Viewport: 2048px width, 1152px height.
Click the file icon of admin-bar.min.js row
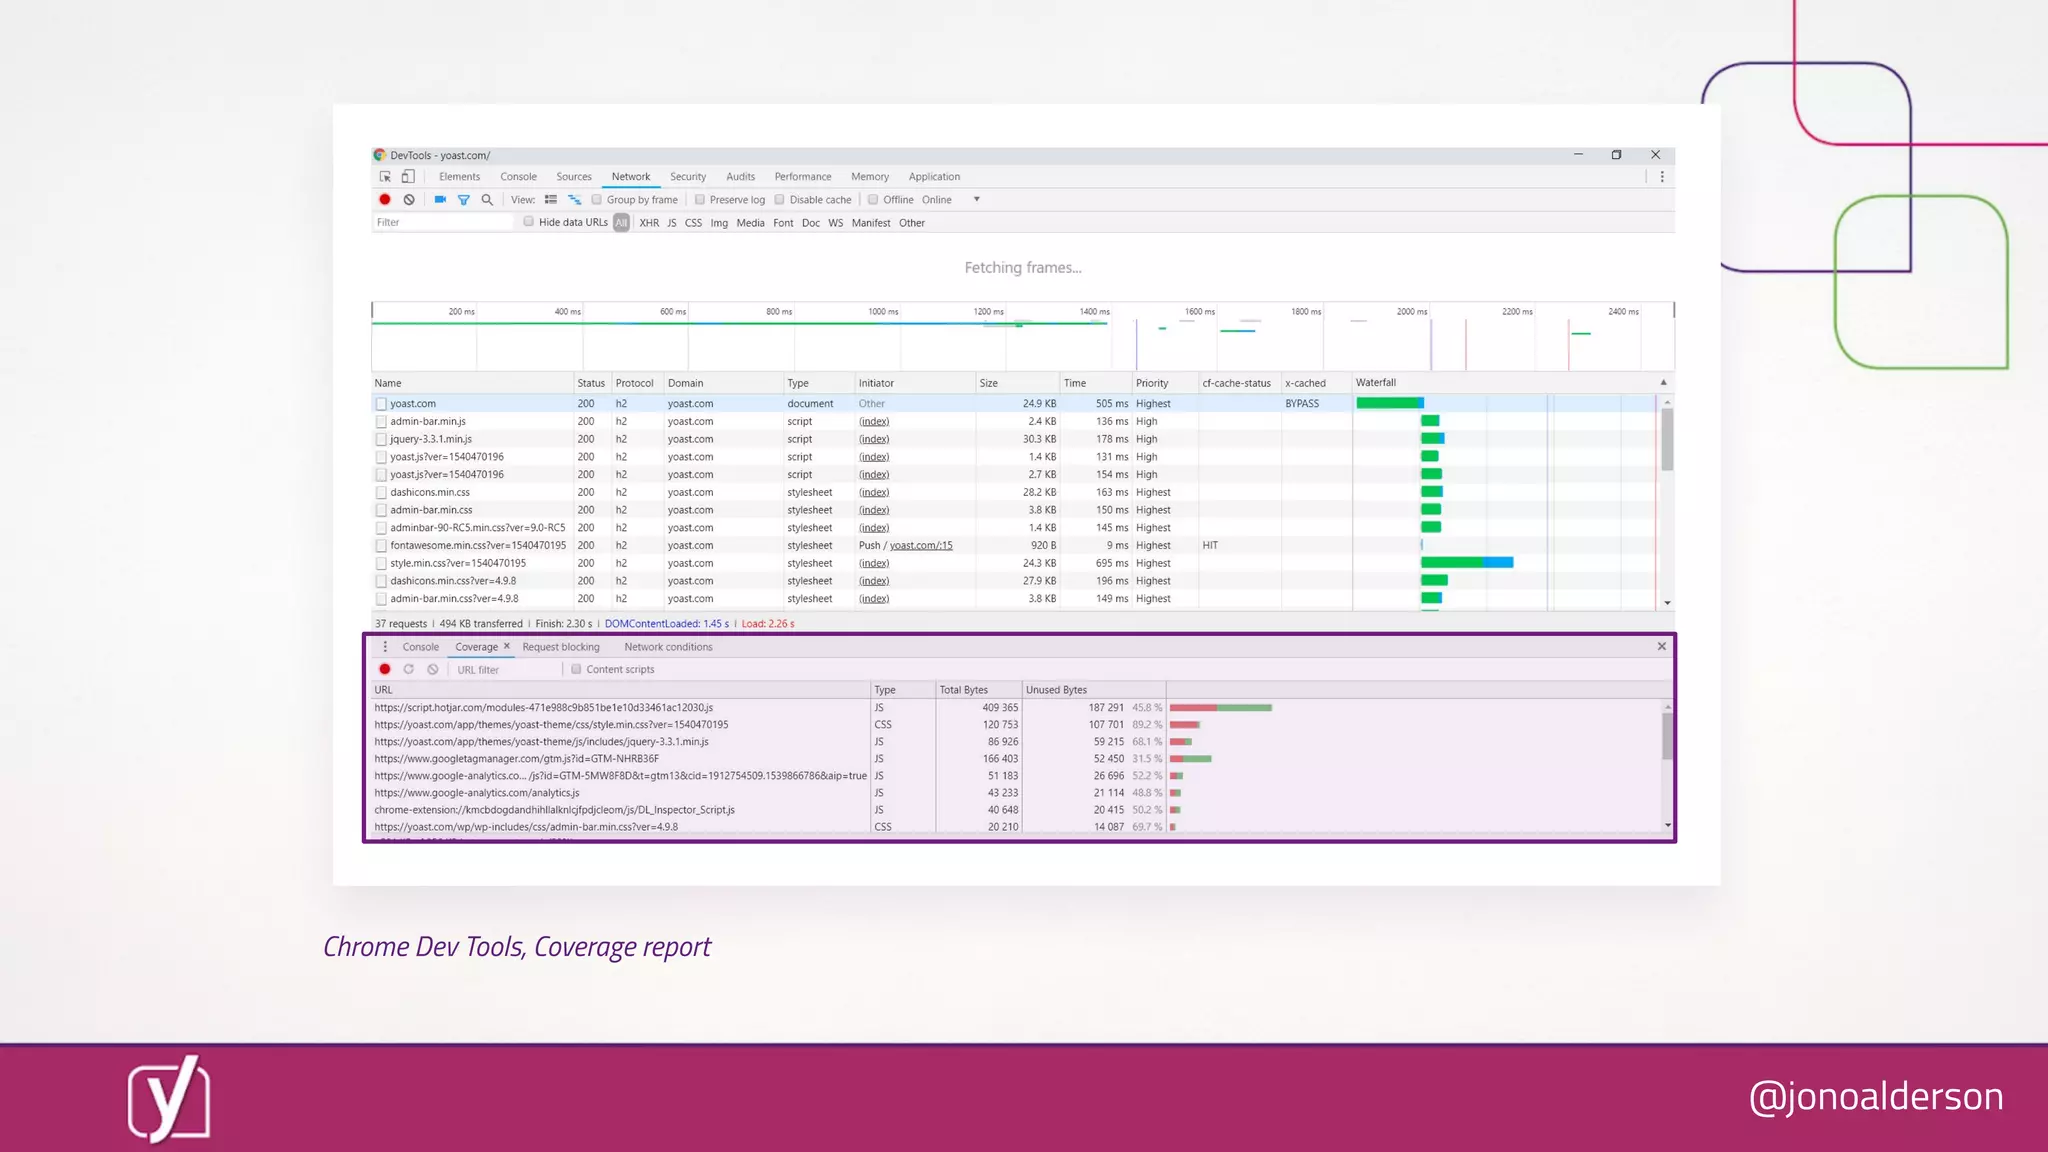[381, 422]
